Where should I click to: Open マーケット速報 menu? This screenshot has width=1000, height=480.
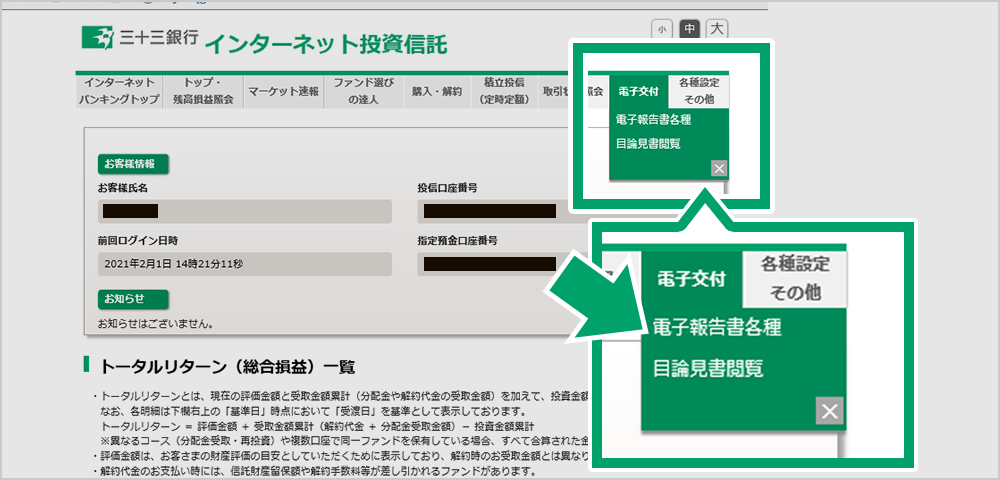pyautogui.click(x=284, y=91)
